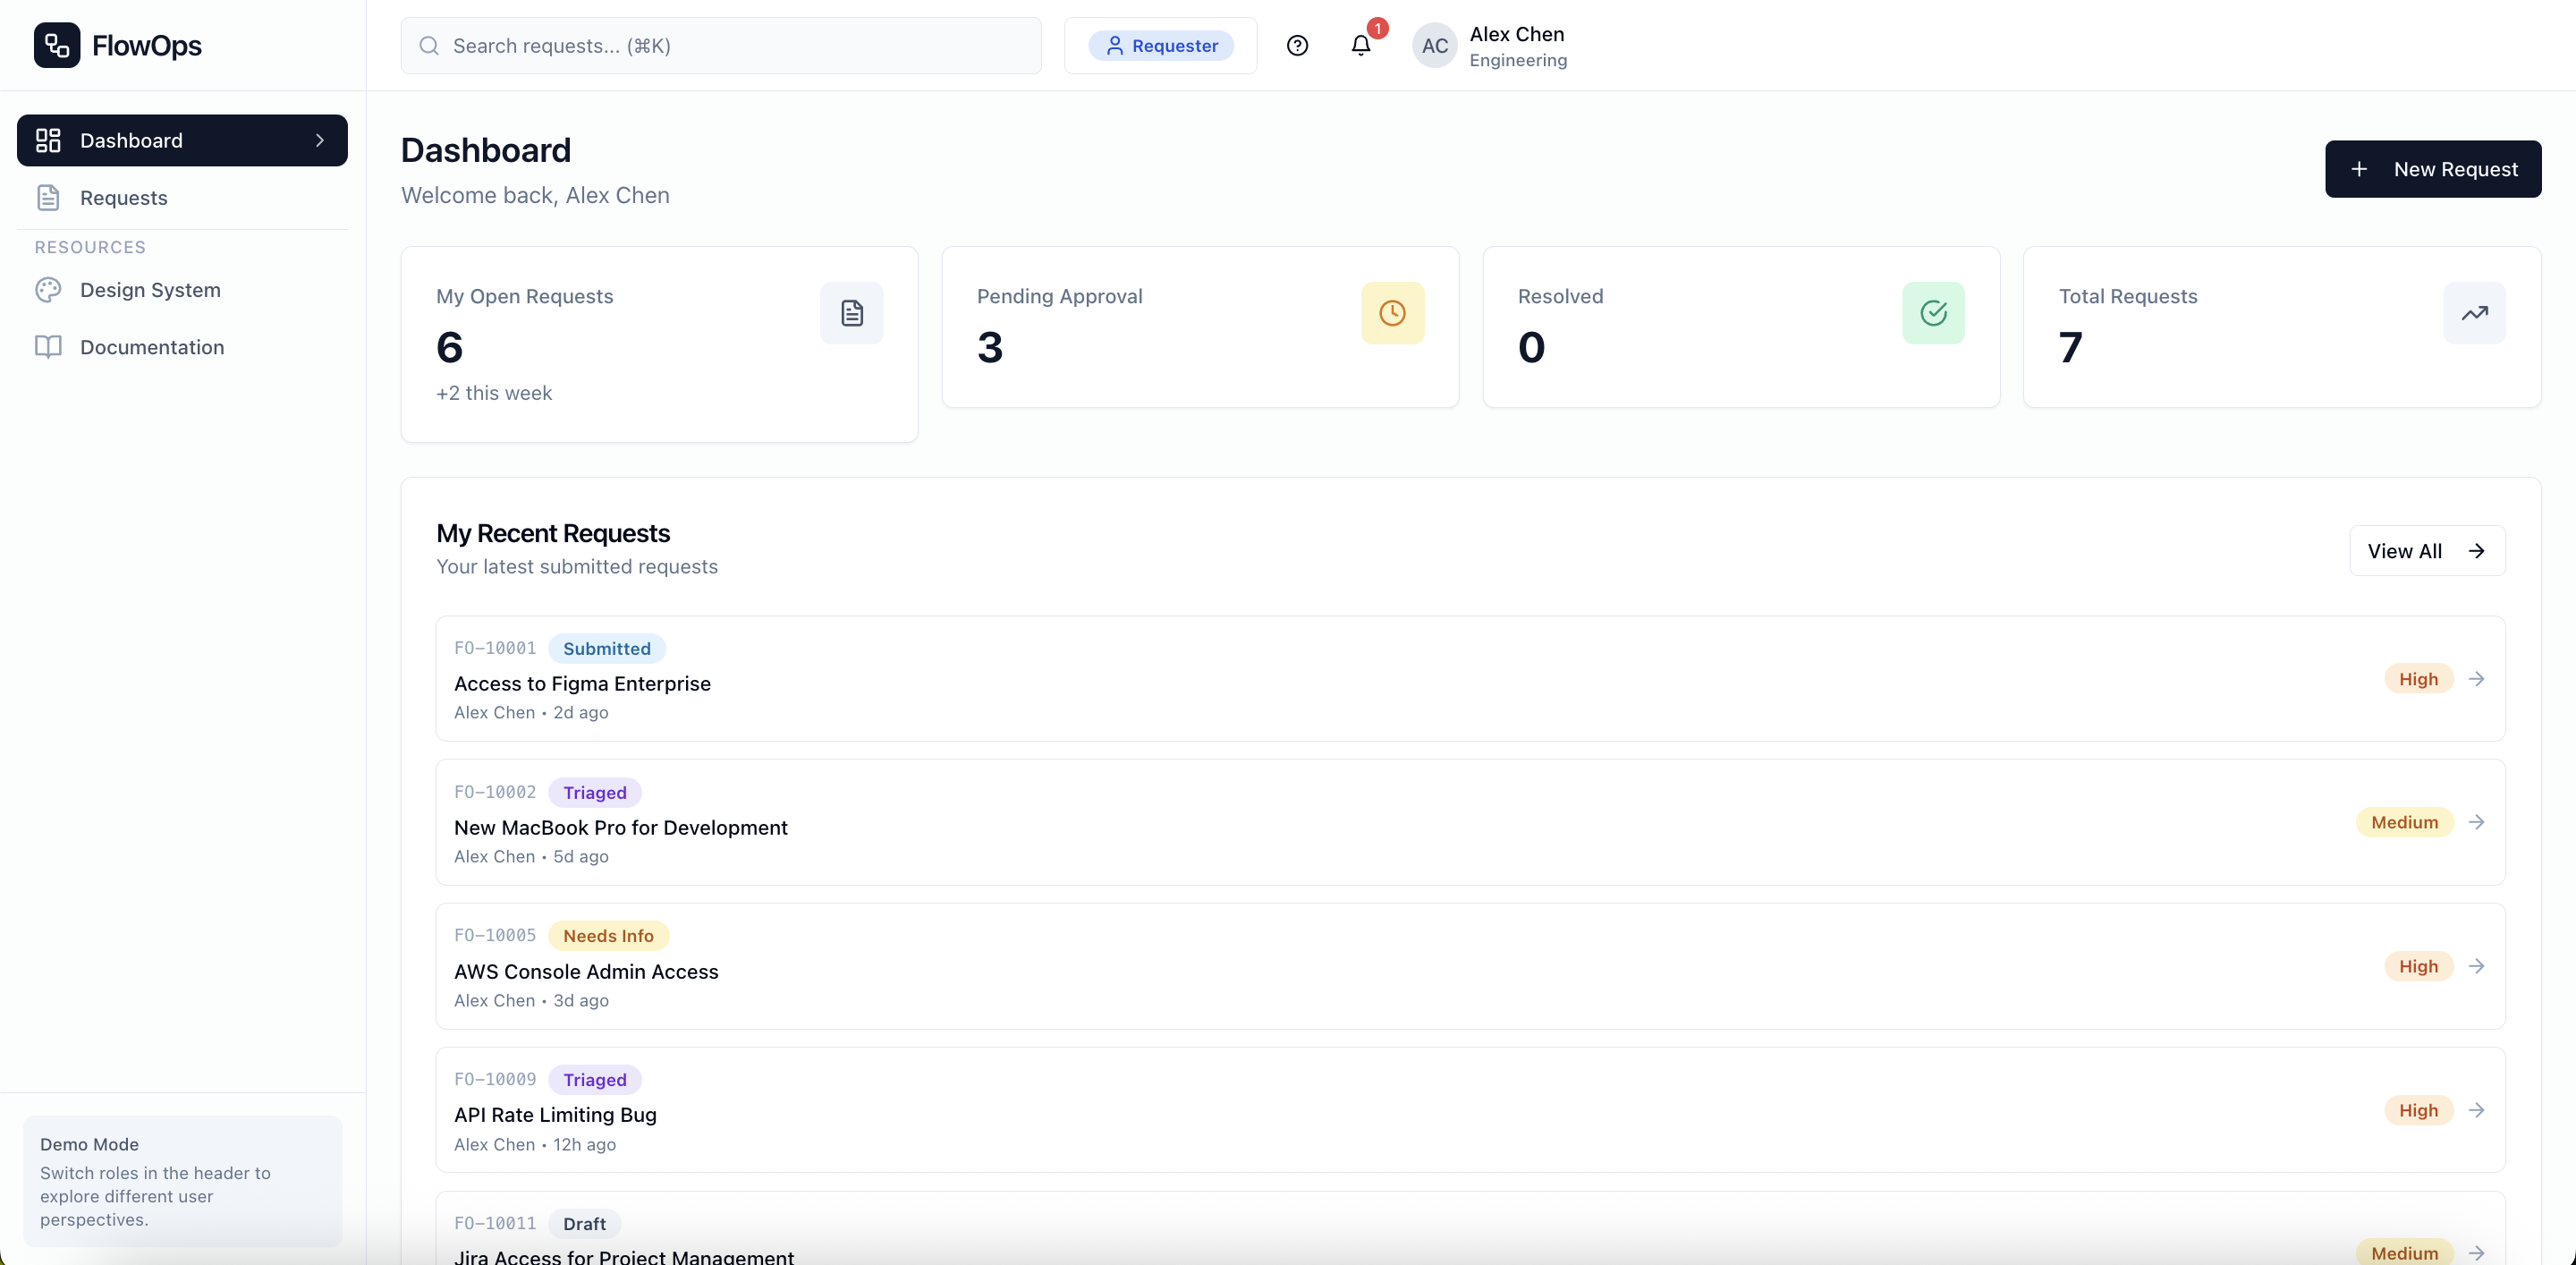Click the FlowOps logo icon
Image resolution: width=2576 pixels, height=1265 pixels.
55,45
